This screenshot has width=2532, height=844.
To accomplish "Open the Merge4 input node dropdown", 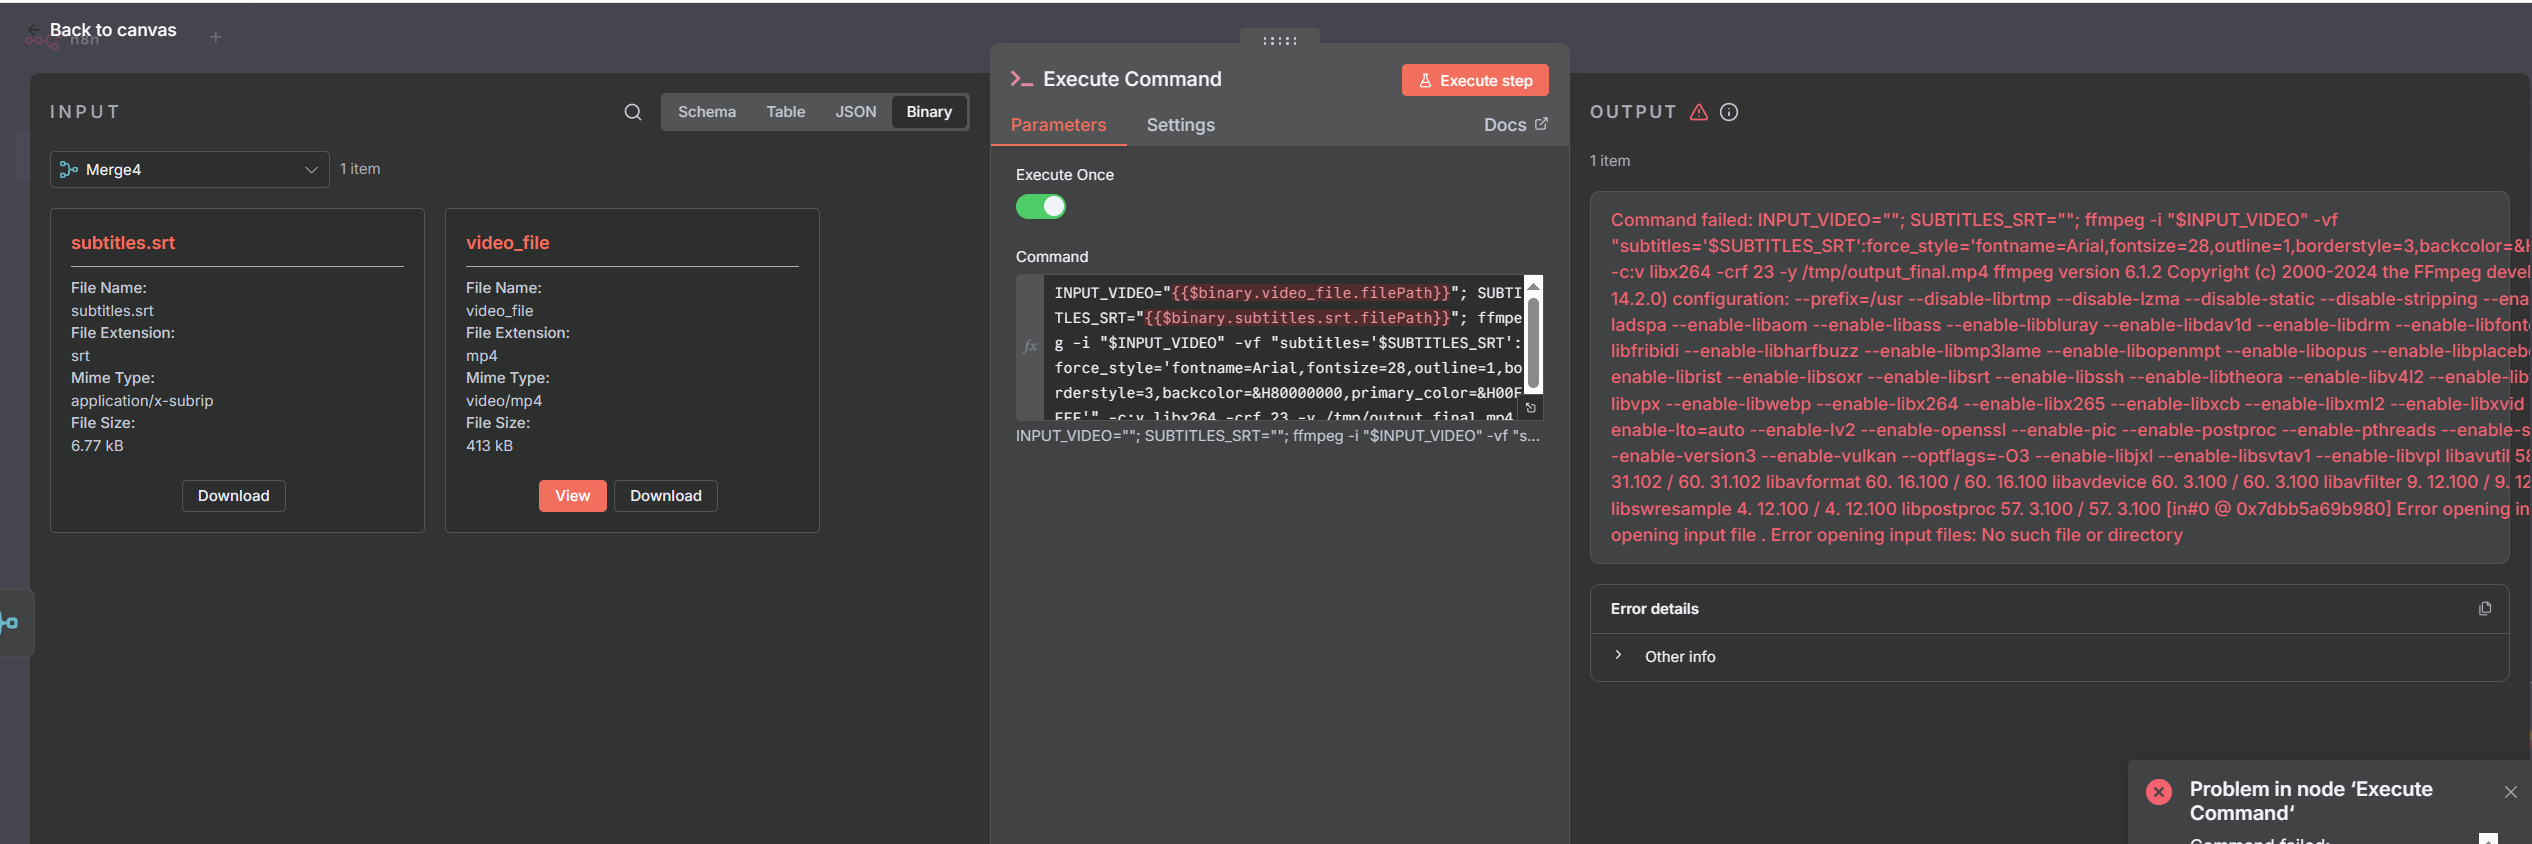I will (189, 170).
